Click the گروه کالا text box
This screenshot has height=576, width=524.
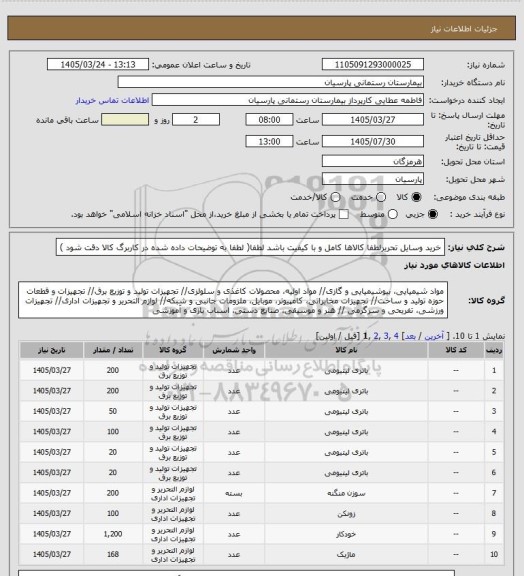[x=233, y=300]
